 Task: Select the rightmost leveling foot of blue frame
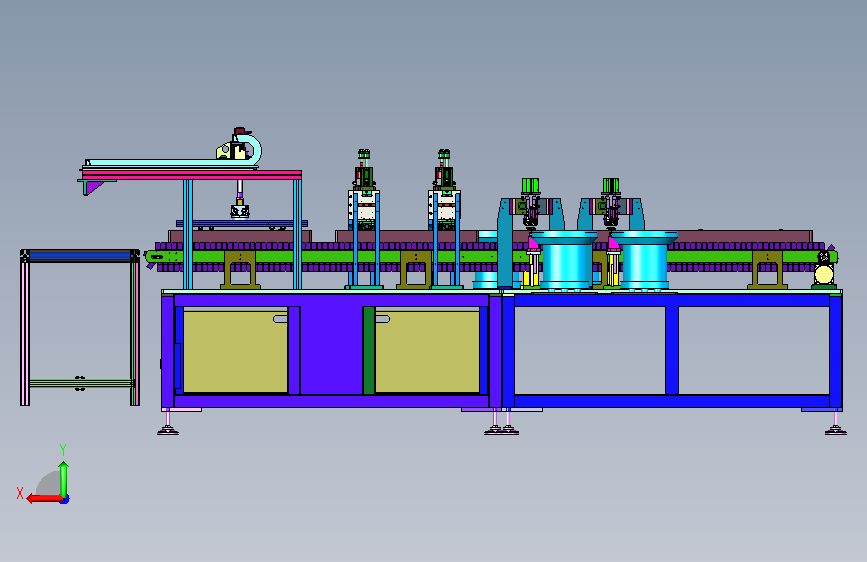pos(835,423)
